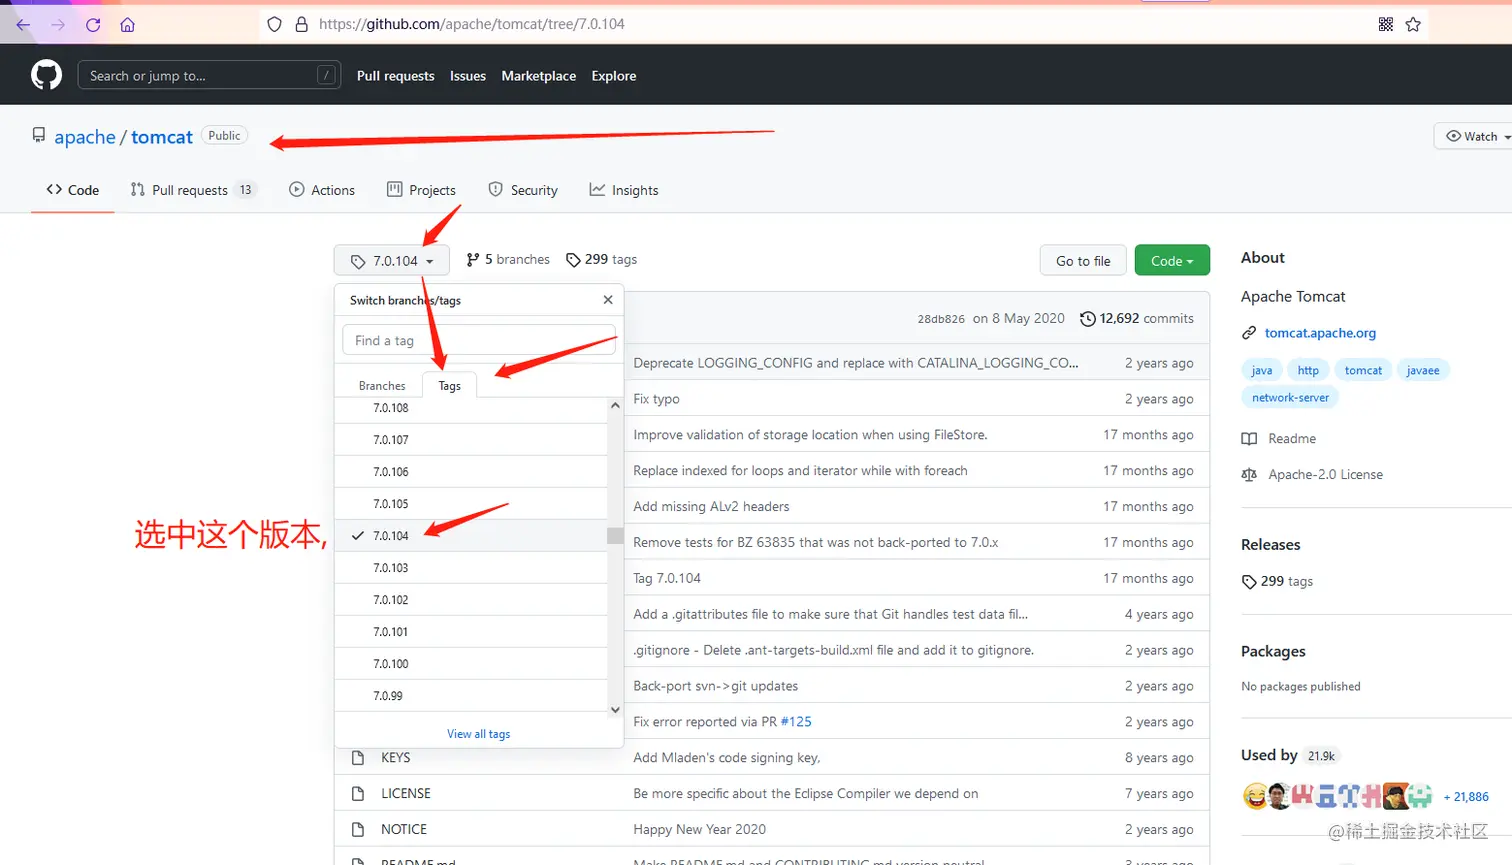Select tag 7.0.105 in the list

[471, 504]
